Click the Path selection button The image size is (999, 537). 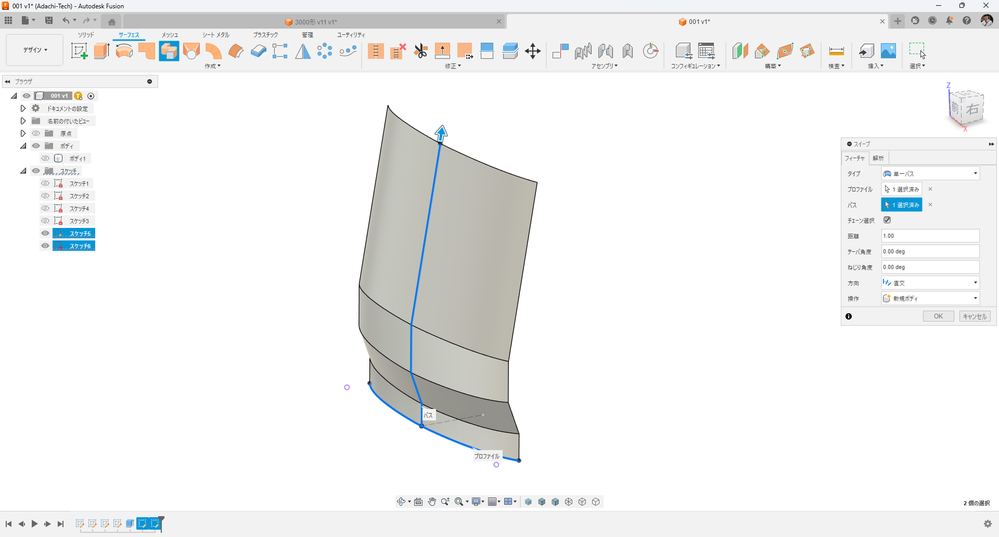(902, 204)
